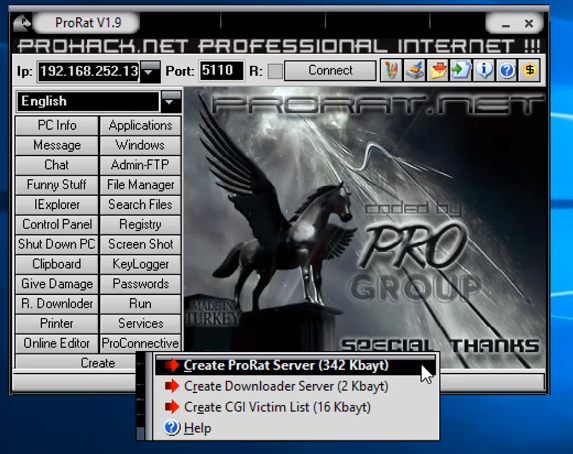Select Create ProRat Server (342 Kbayt)

click(x=296, y=365)
